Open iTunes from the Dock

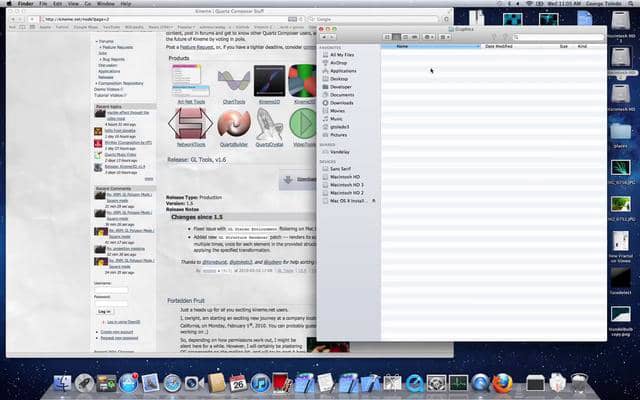[x=260, y=383]
